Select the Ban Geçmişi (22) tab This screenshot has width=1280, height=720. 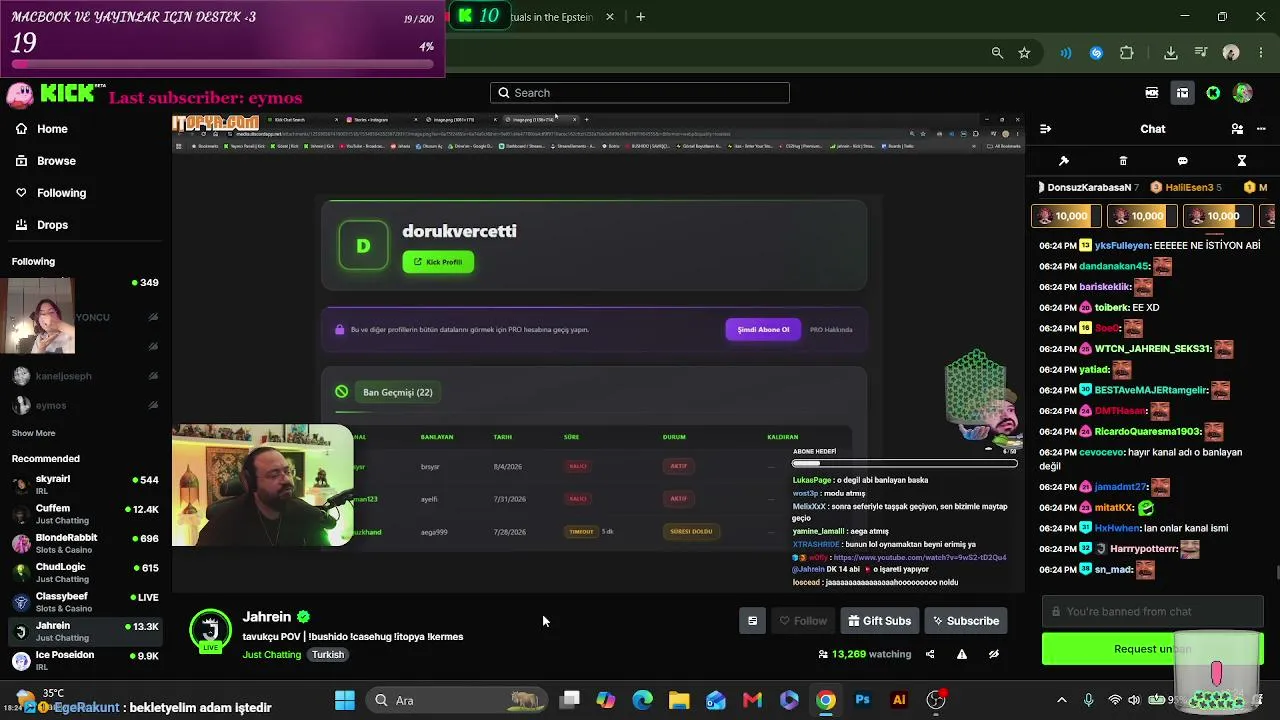pos(397,392)
